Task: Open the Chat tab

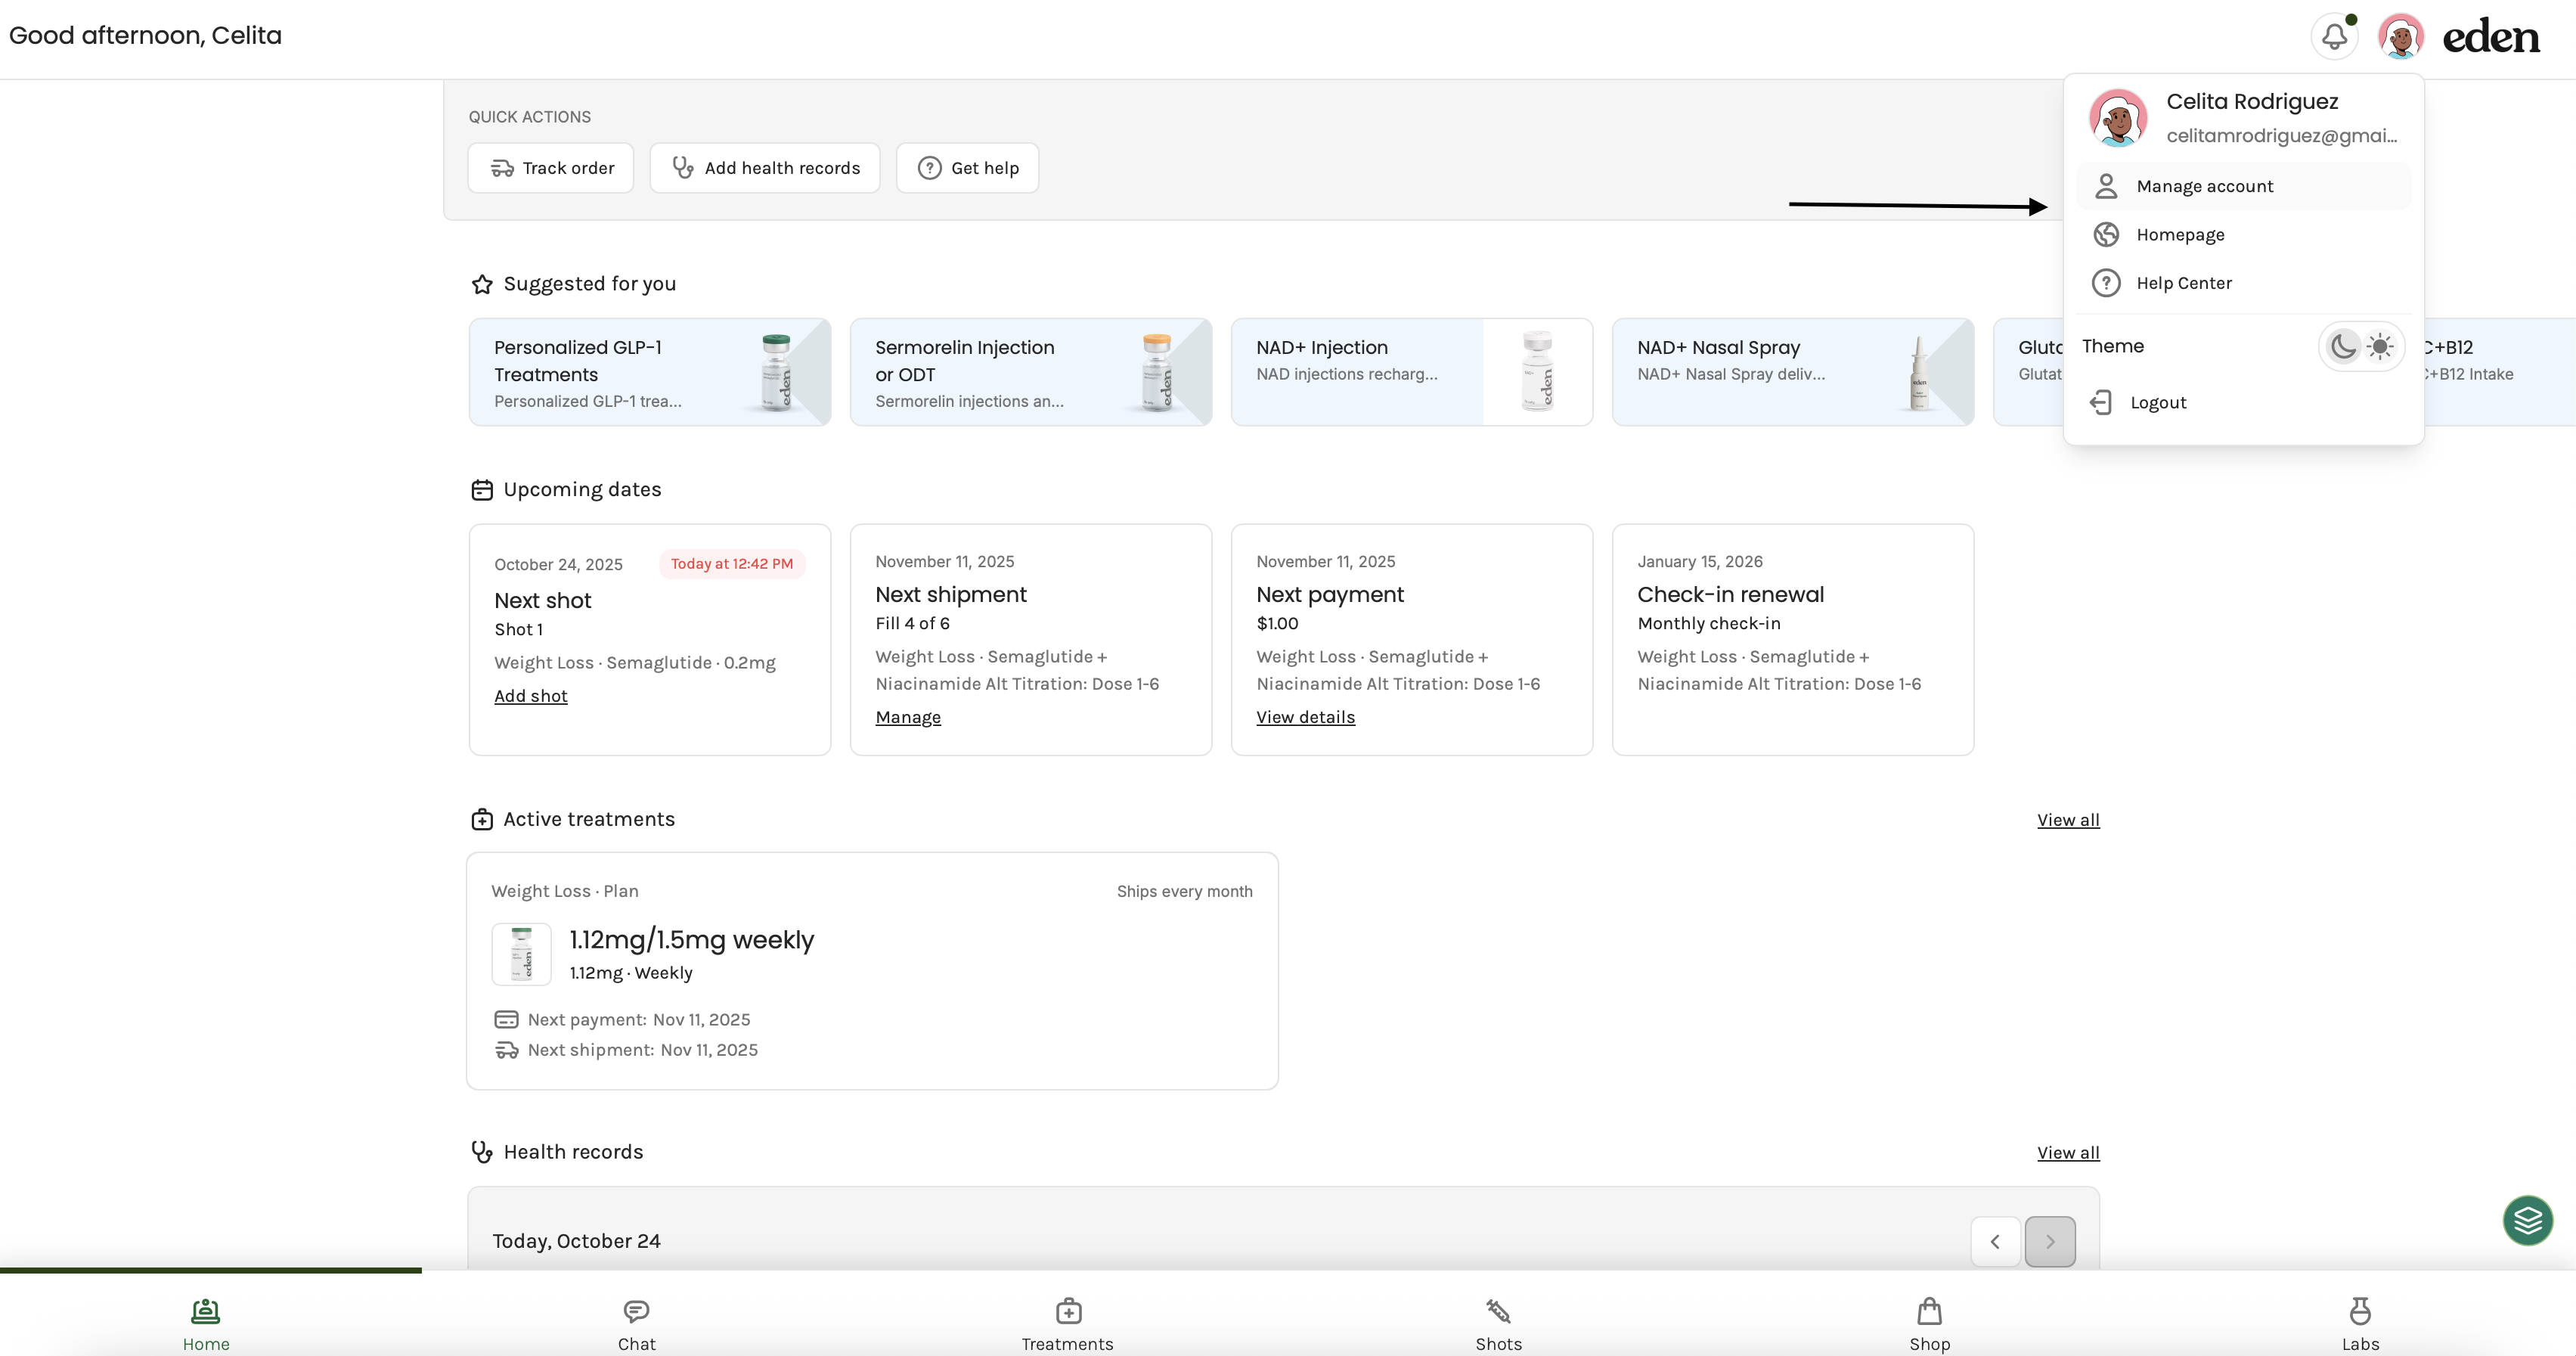Action: coord(637,1324)
